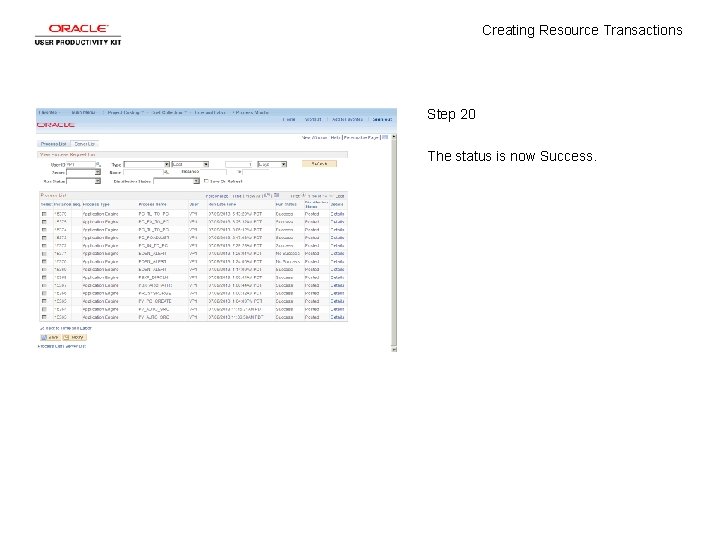Click the Process Type column header

[x=96, y=204]
